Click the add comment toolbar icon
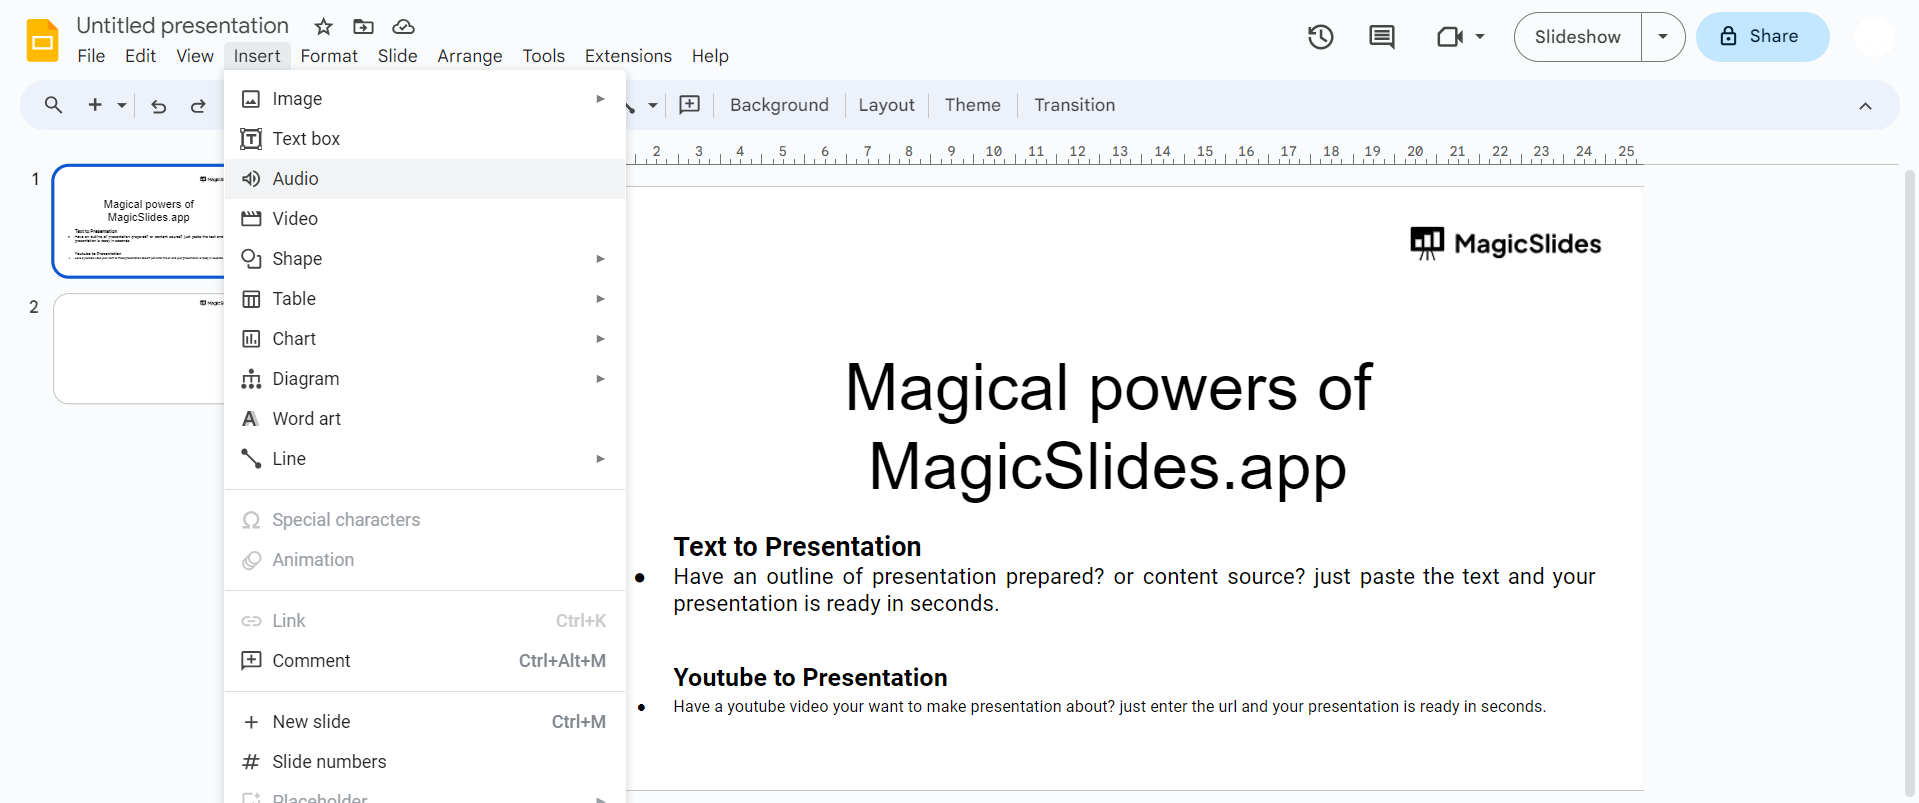The height and width of the screenshot is (803, 1919). tap(689, 105)
